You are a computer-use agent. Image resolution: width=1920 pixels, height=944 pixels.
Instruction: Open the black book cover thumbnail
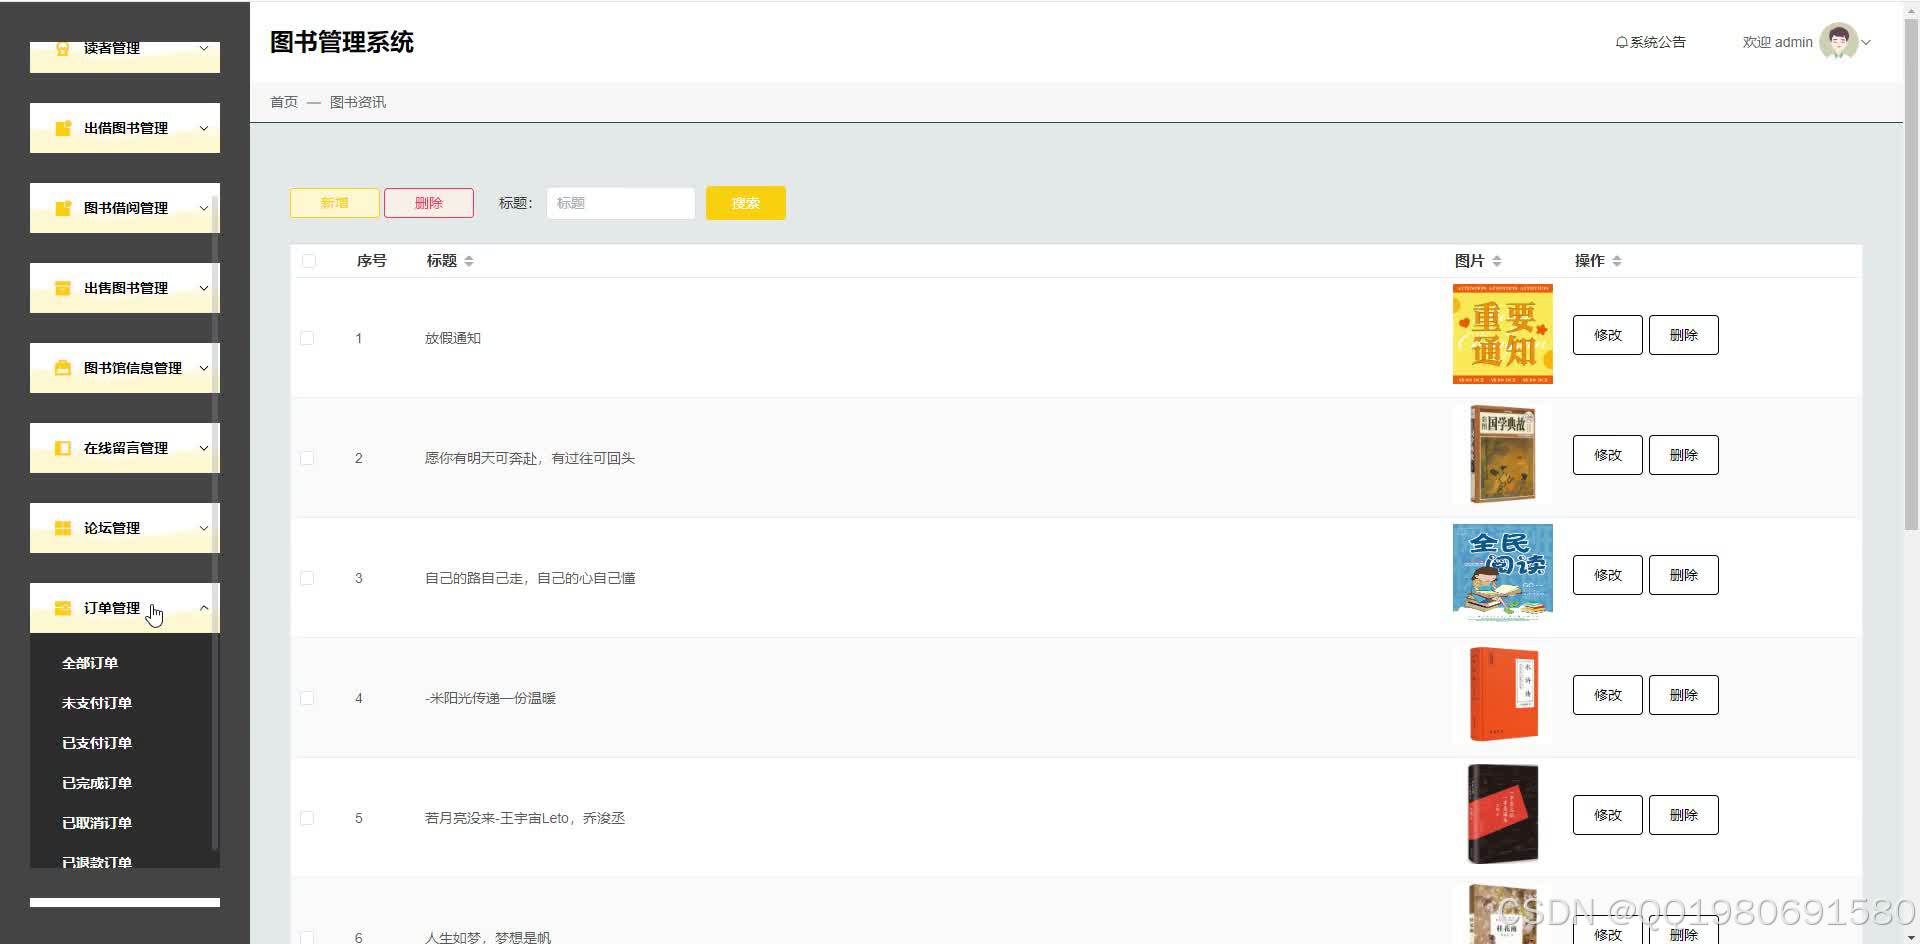tap(1503, 814)
